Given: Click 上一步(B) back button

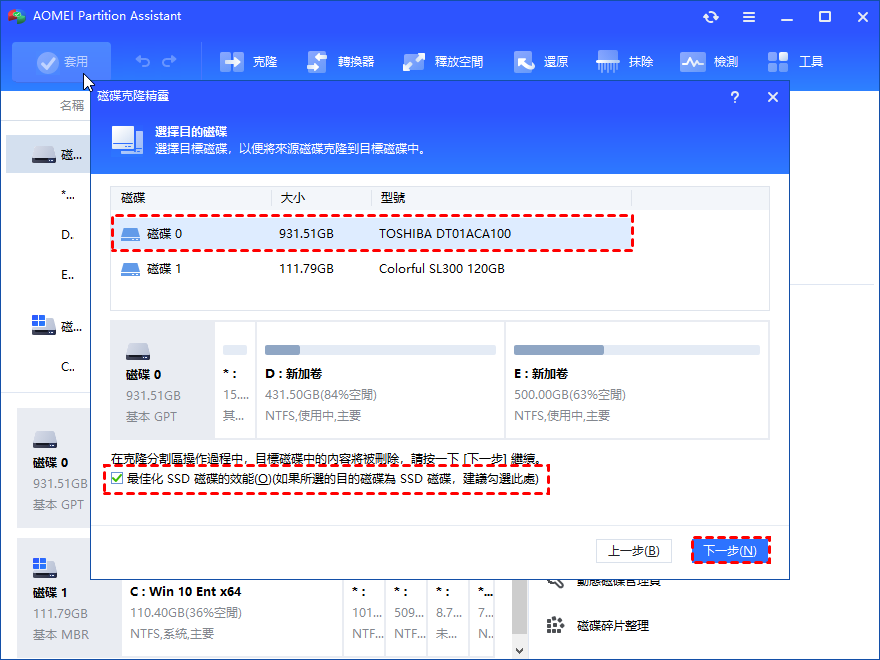Looking at the screenshot, I should click(x=634, y=551).
